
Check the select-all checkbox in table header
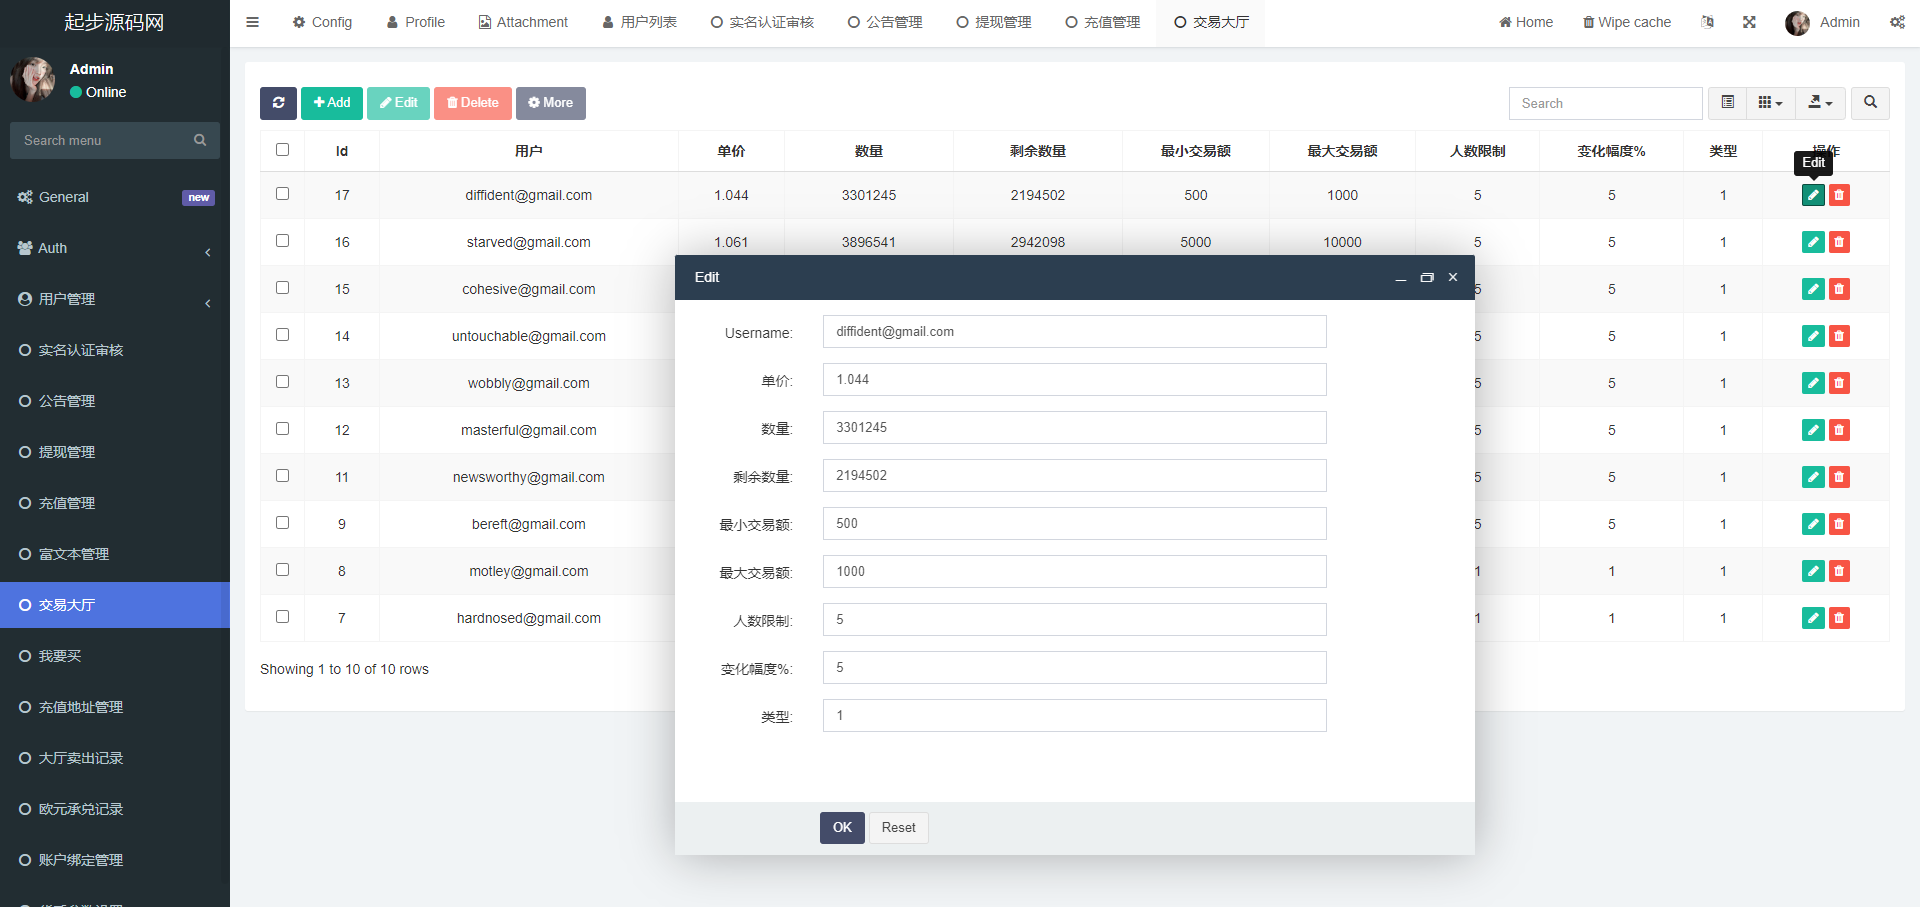[x=282, y=150]
